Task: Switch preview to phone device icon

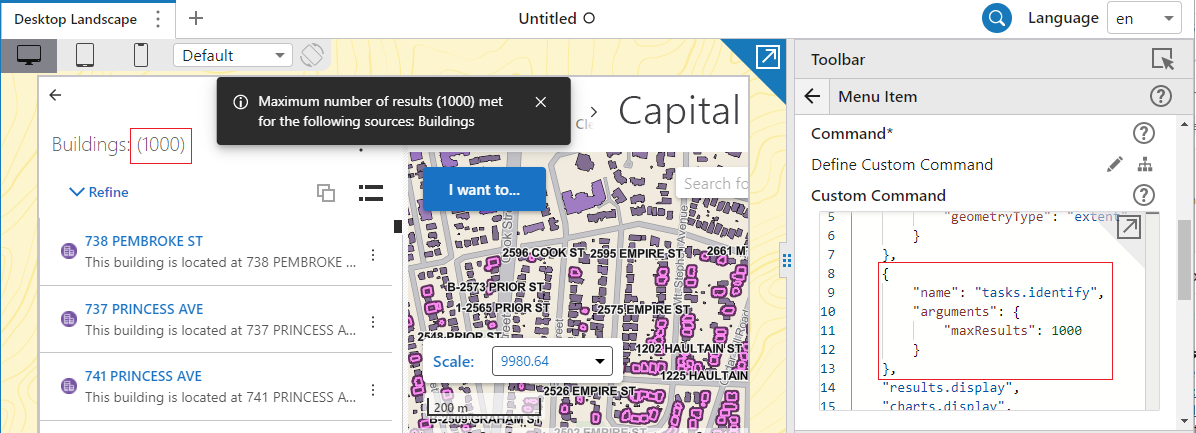Action: 141,56
